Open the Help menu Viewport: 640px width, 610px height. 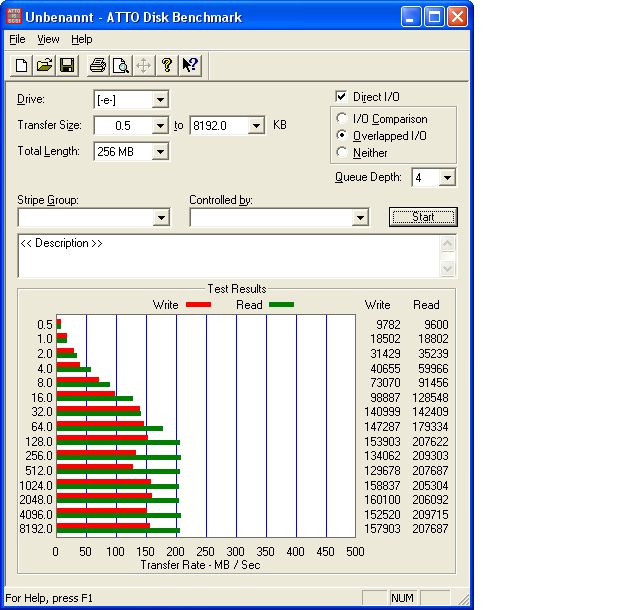[x=82, y=40]
